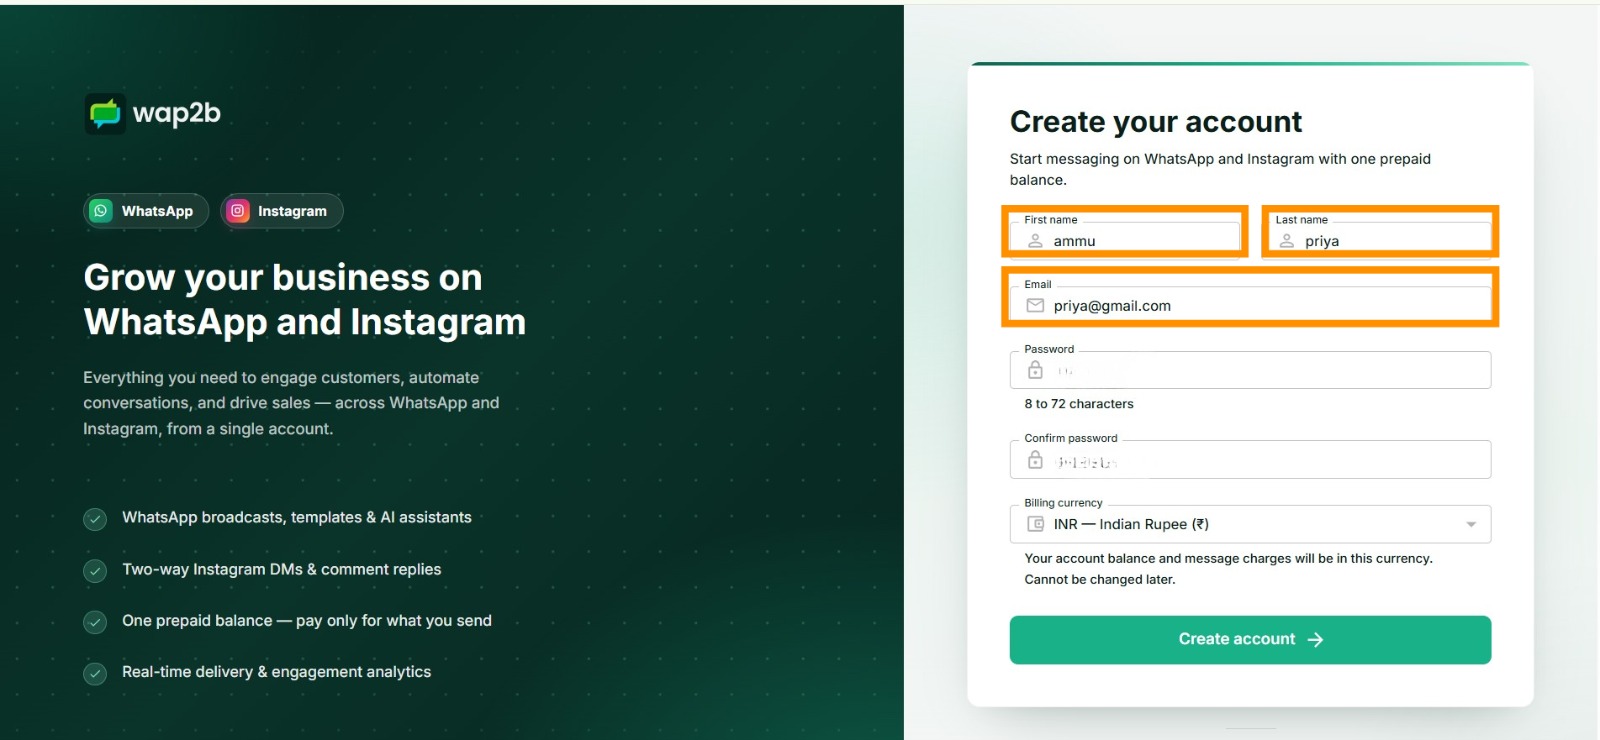This screenshot has width=1600, height=740.
Task: Click the wap2b logo icon
Action: tap(105, 114)
